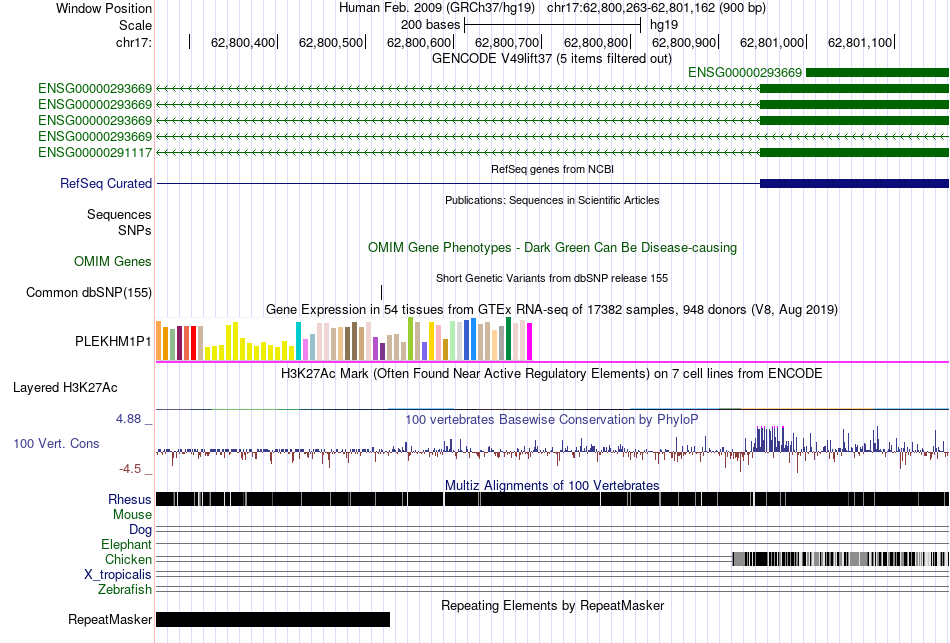Select the Scale track label
The width and height of the screenshot is (950, 643).
tap(135, 25)
